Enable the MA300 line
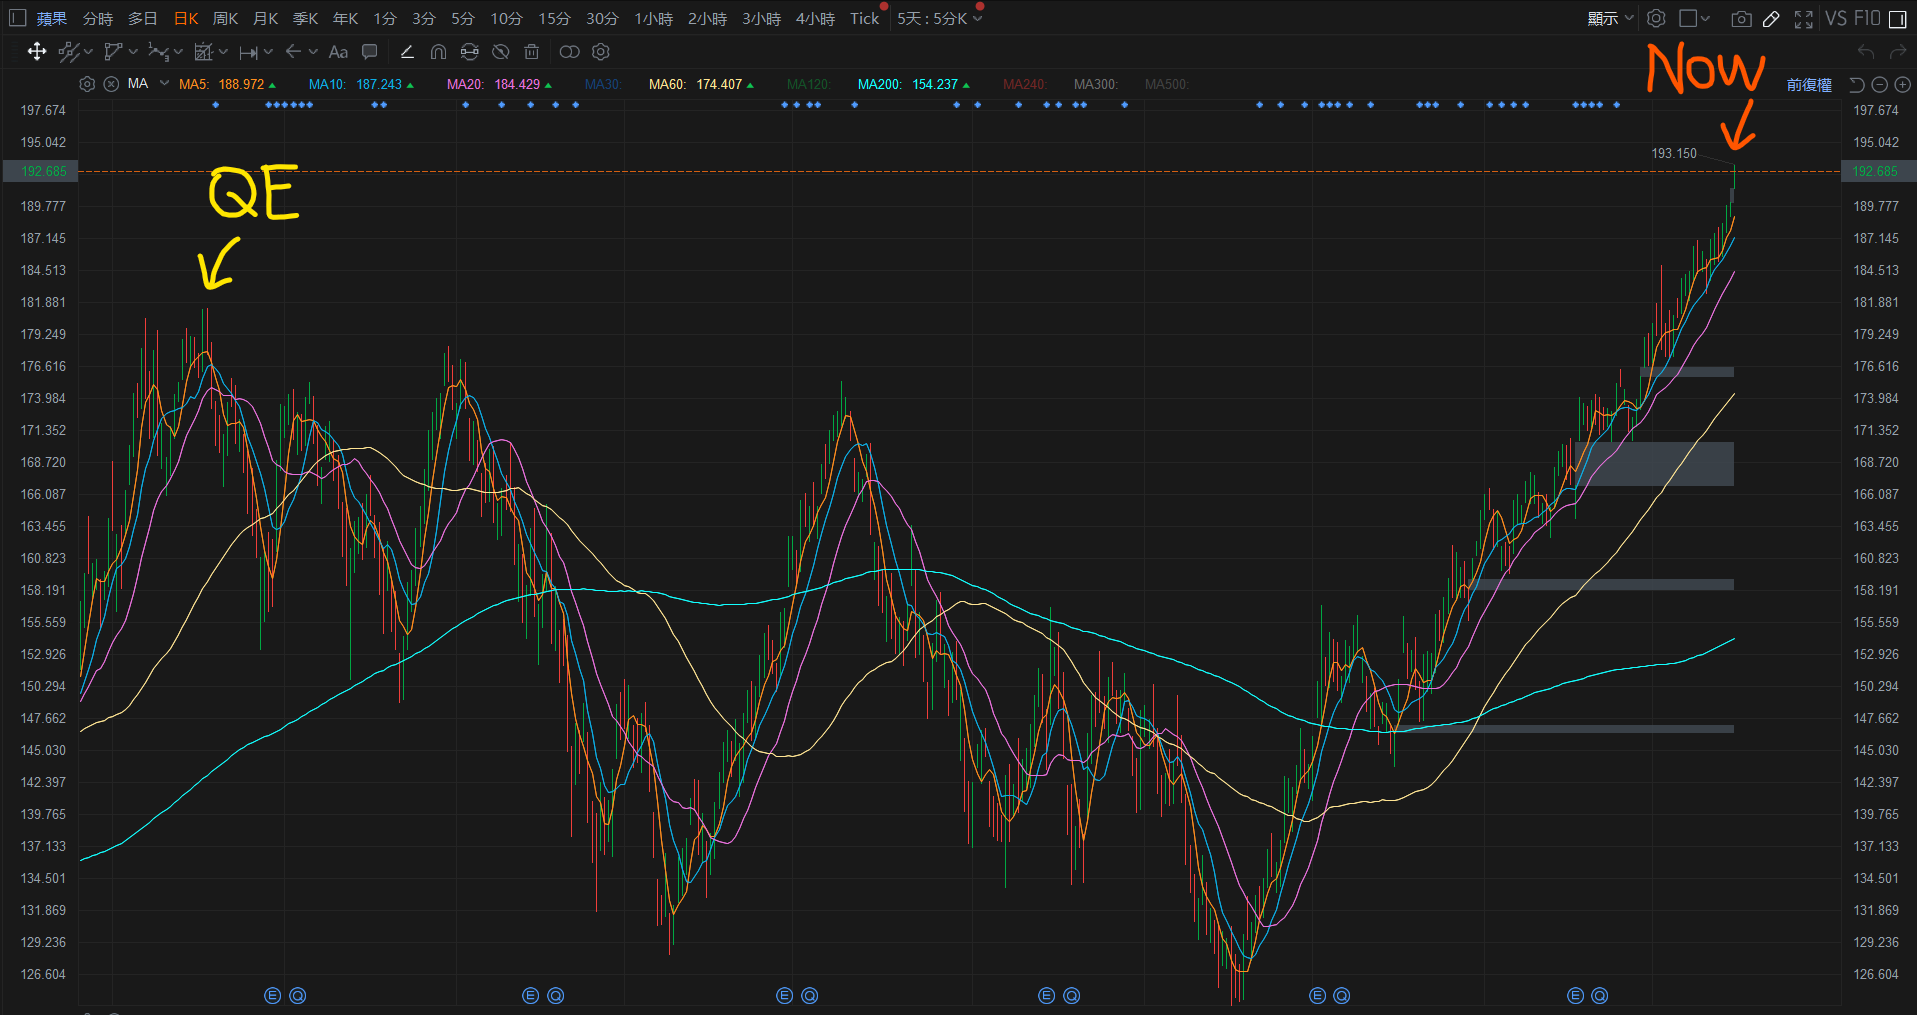This screenshot has height=1015, width=1917. 1096,85
